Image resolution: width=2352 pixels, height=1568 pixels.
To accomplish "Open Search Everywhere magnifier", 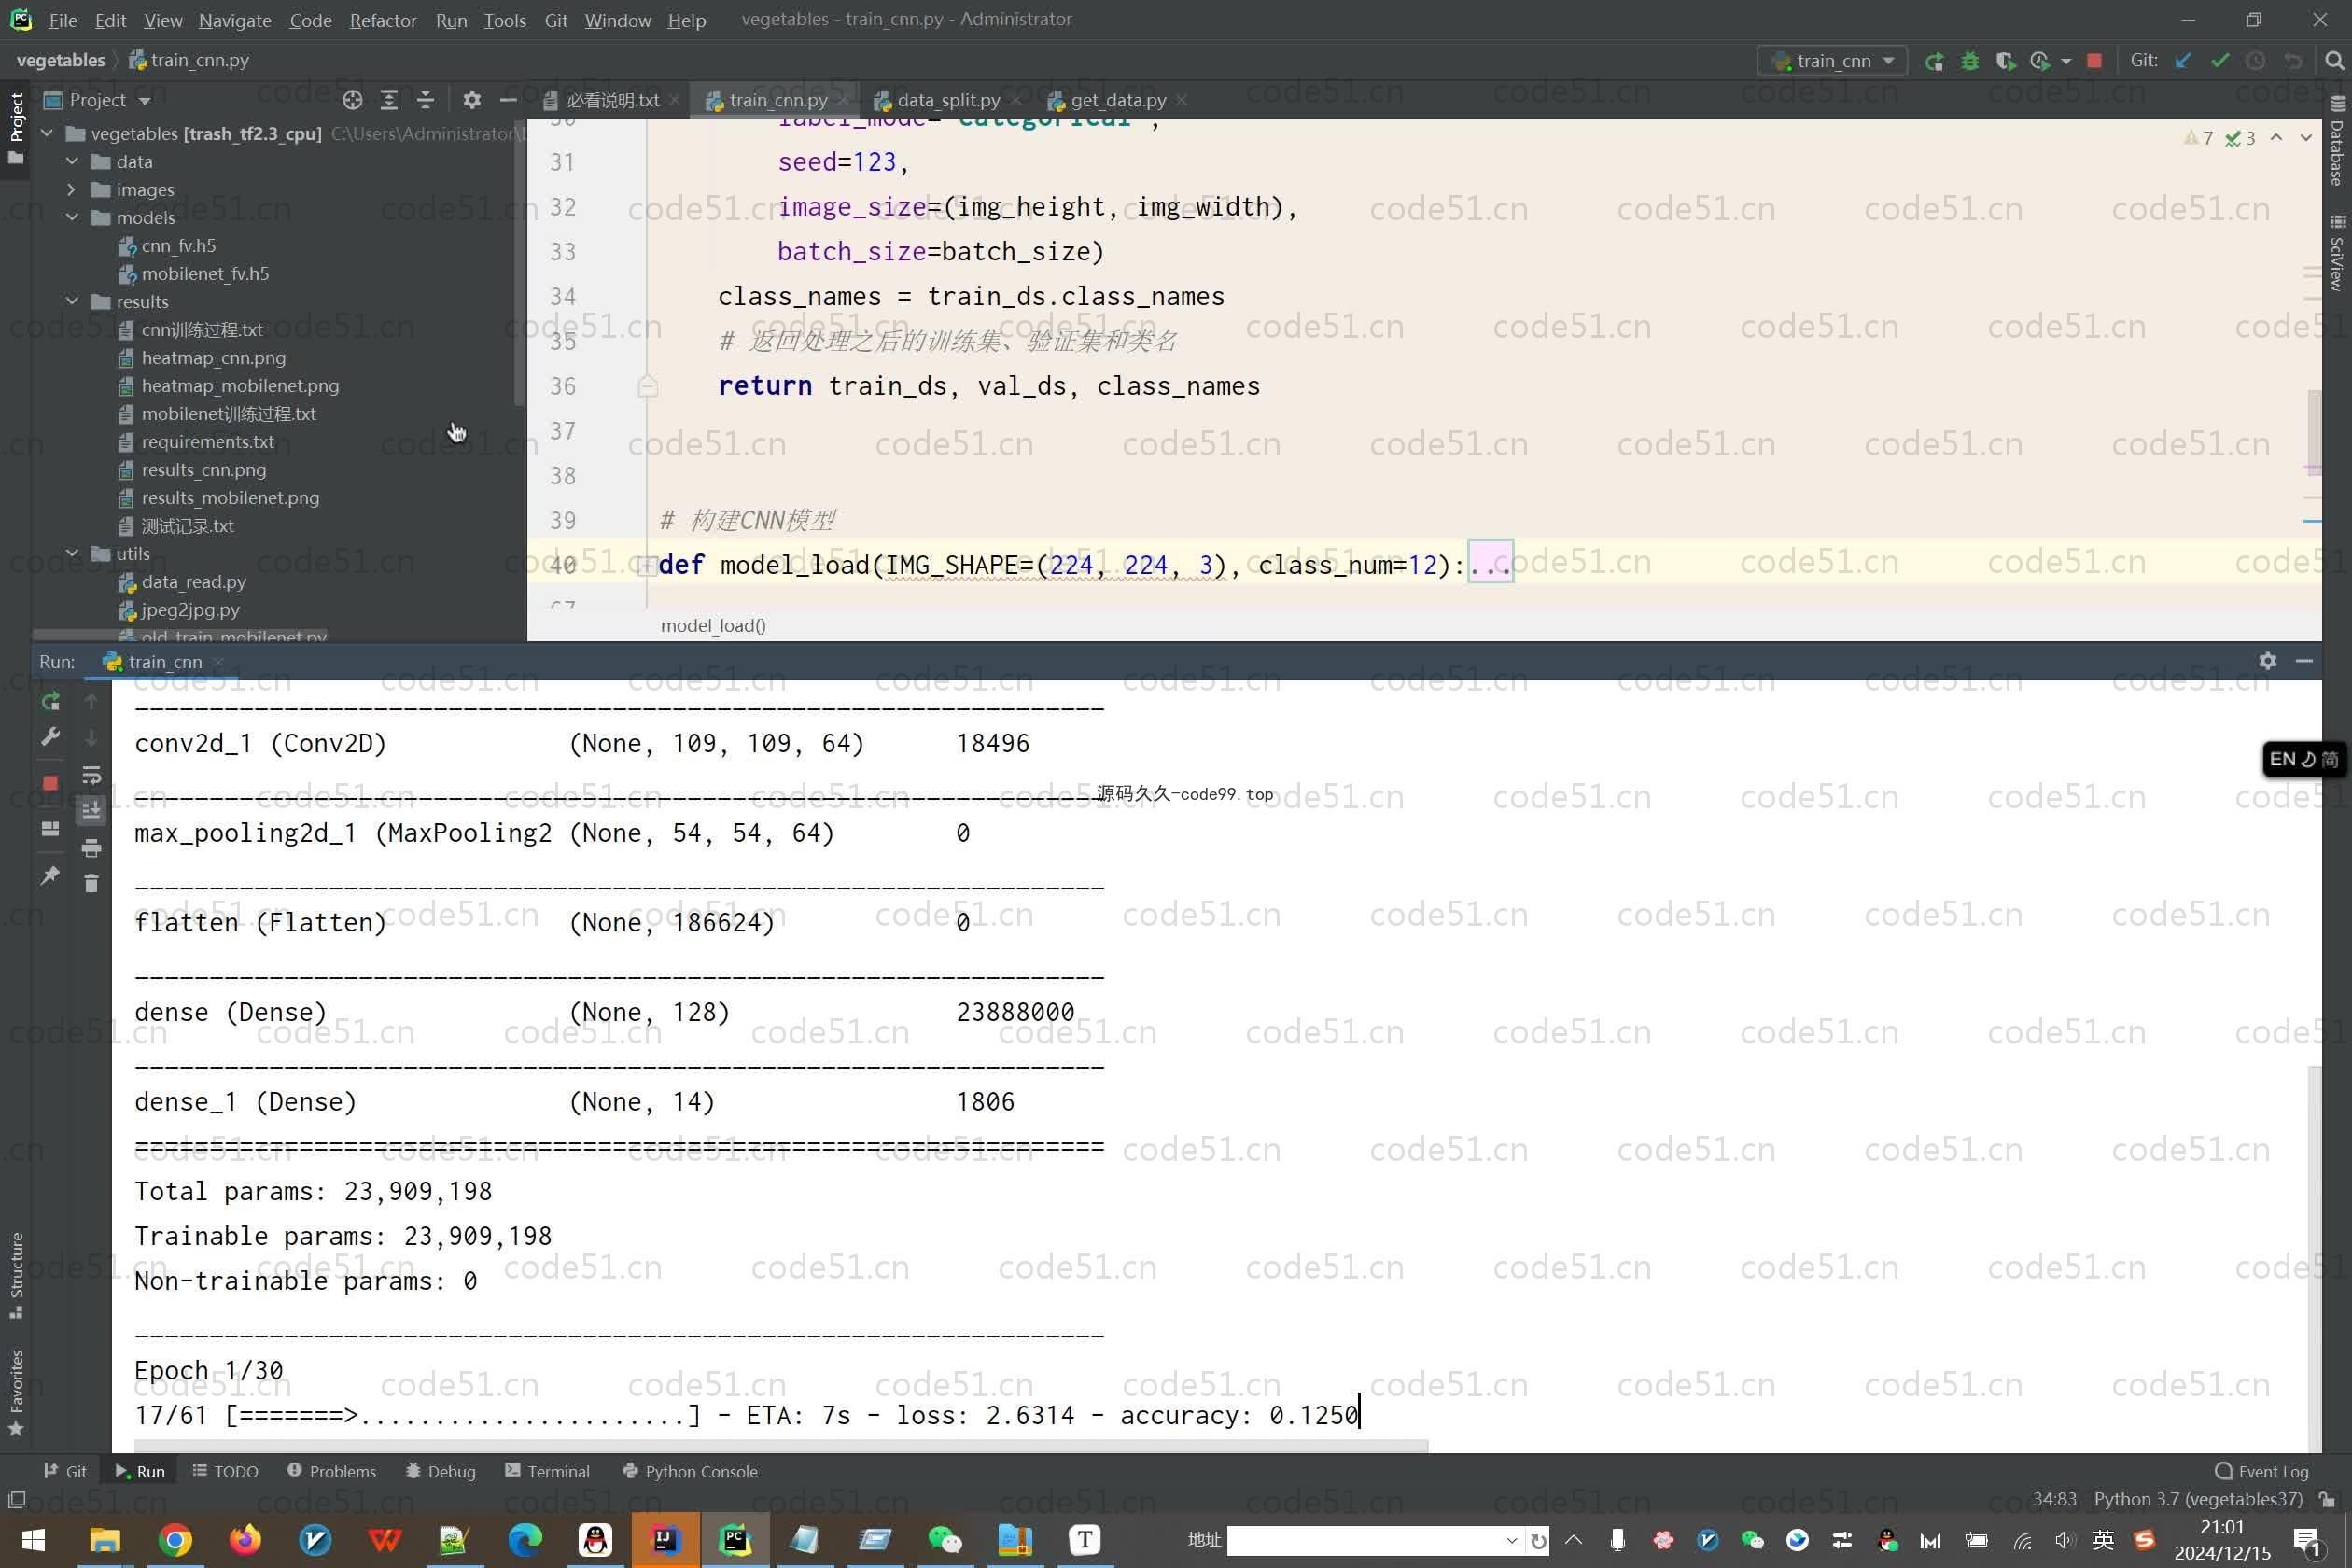I will pyautogui.click(x=2334, y=61).
